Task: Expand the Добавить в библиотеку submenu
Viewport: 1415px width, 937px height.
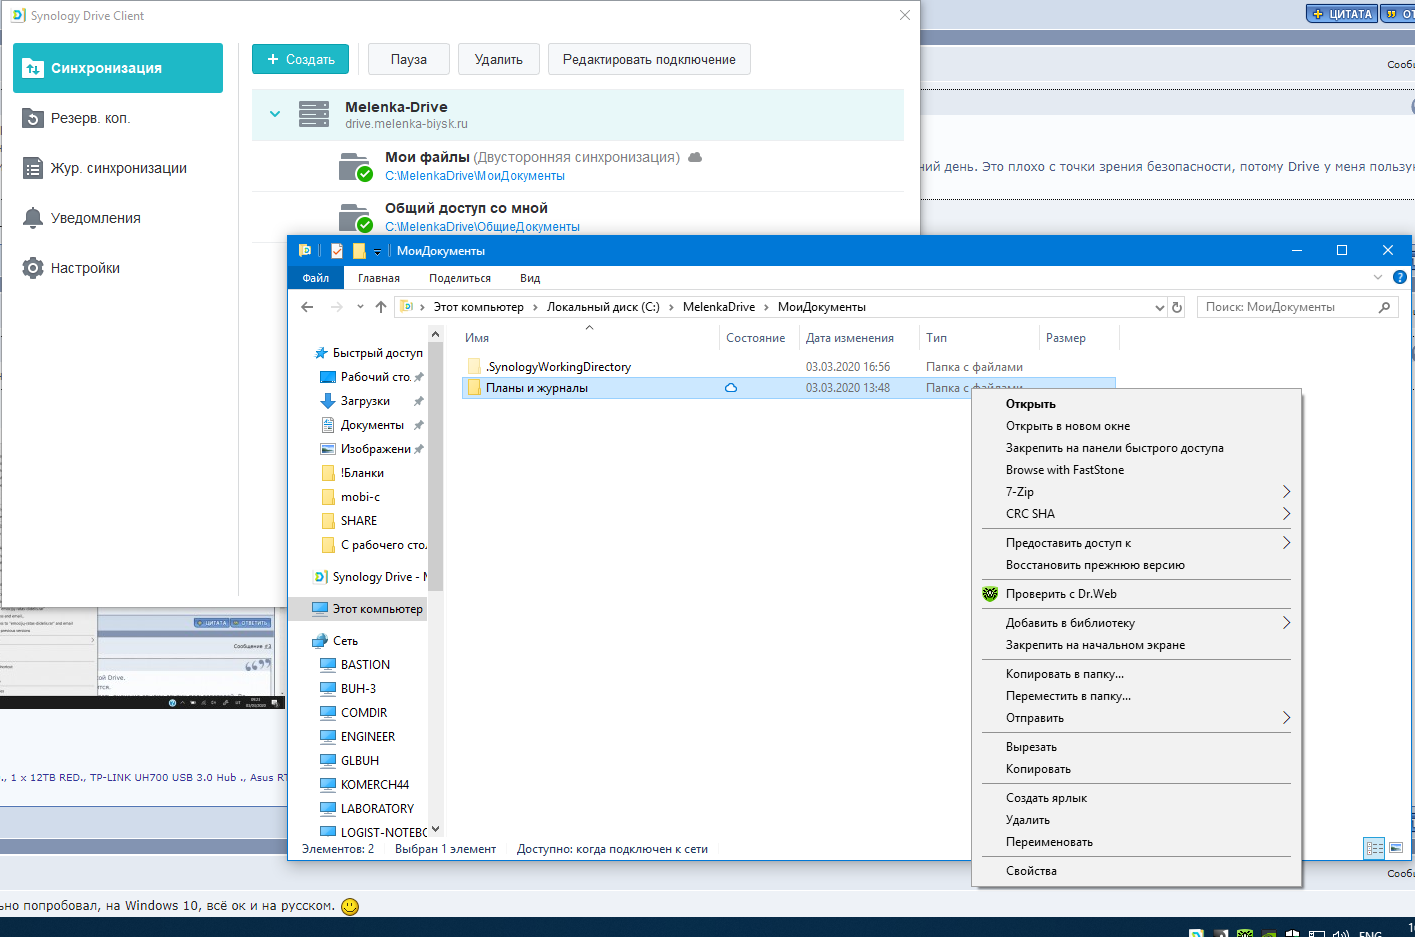Action: coord(1286,623)
